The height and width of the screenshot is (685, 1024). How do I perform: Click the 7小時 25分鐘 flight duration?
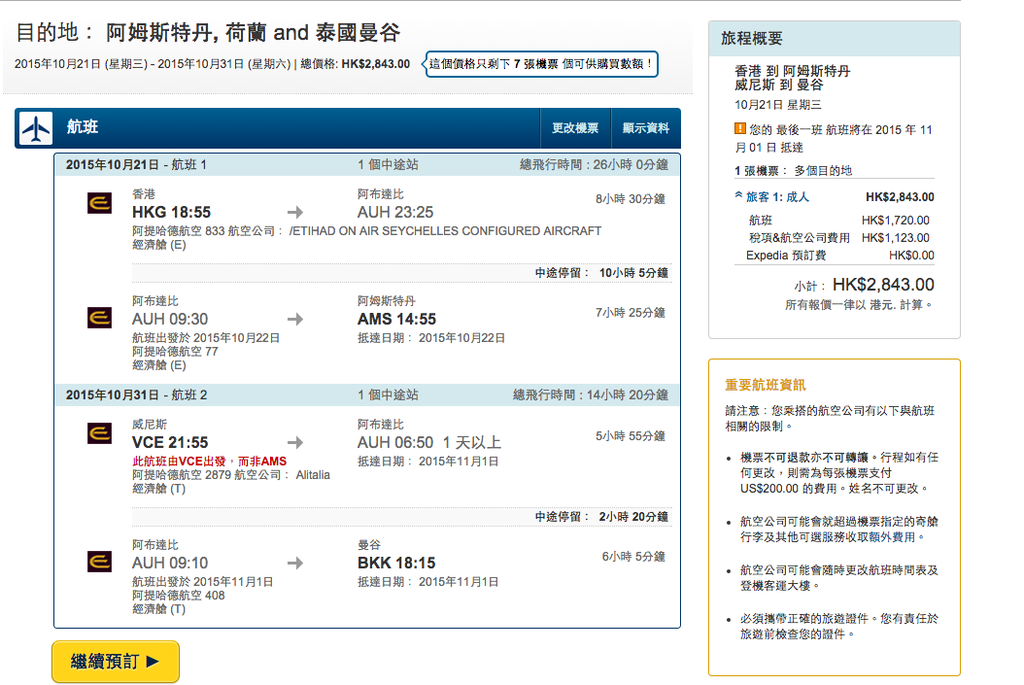(x=630, y=313)
